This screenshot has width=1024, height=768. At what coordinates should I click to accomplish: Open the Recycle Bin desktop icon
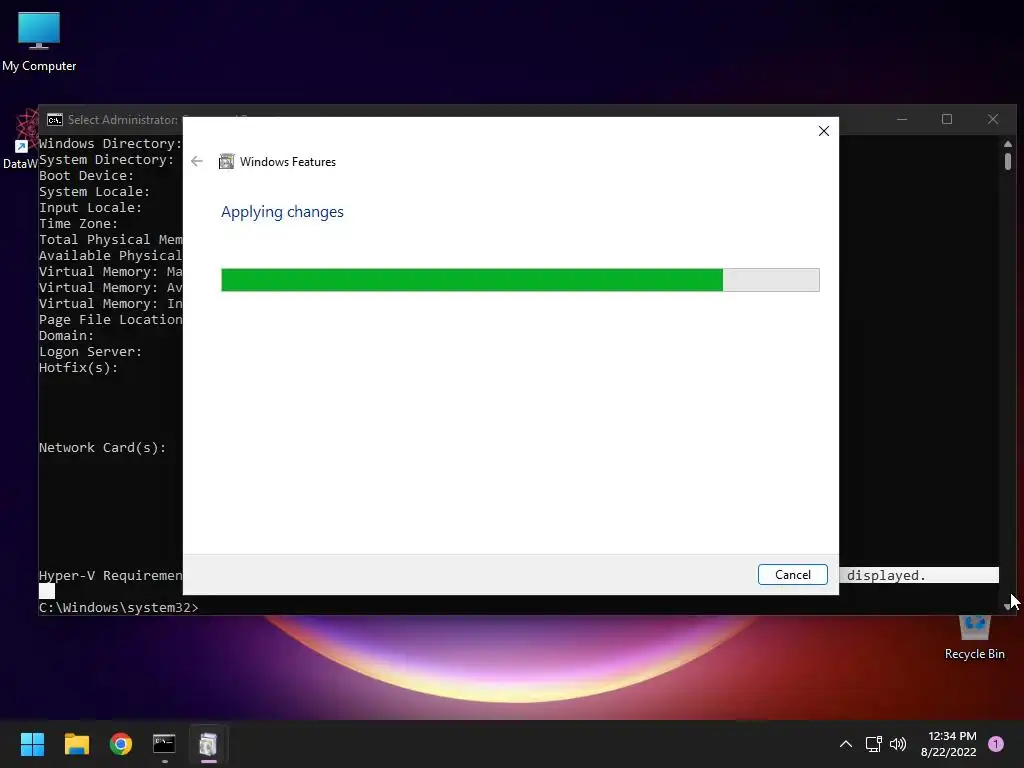(x=974, y=637)
